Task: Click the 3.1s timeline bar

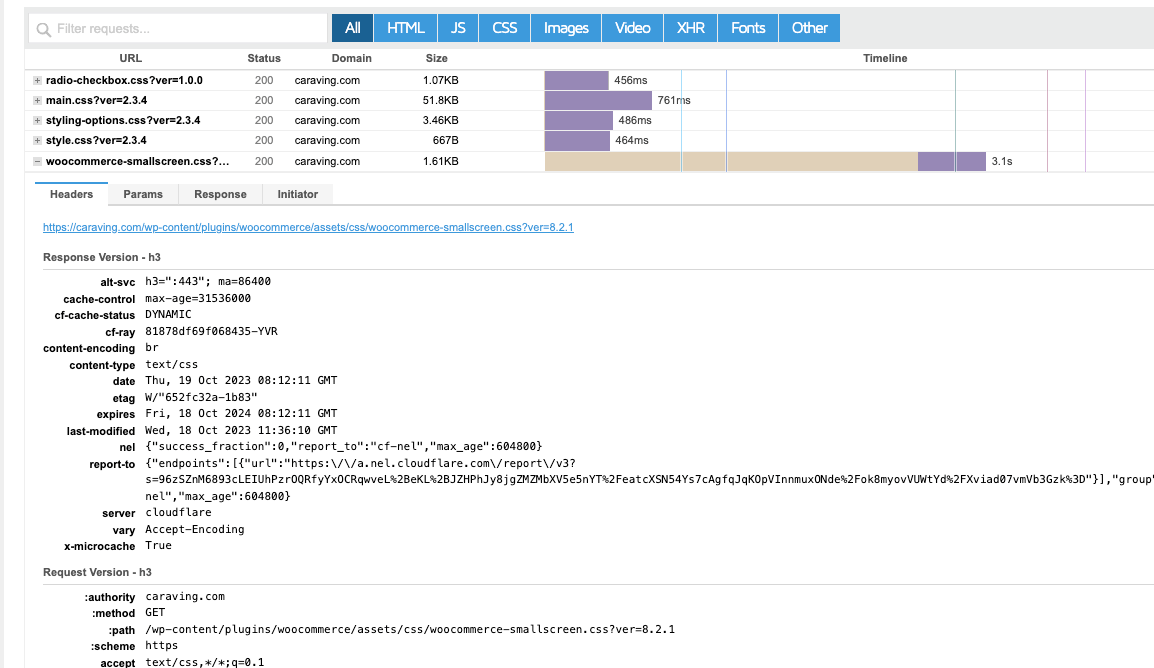Action: click(765, 161)
